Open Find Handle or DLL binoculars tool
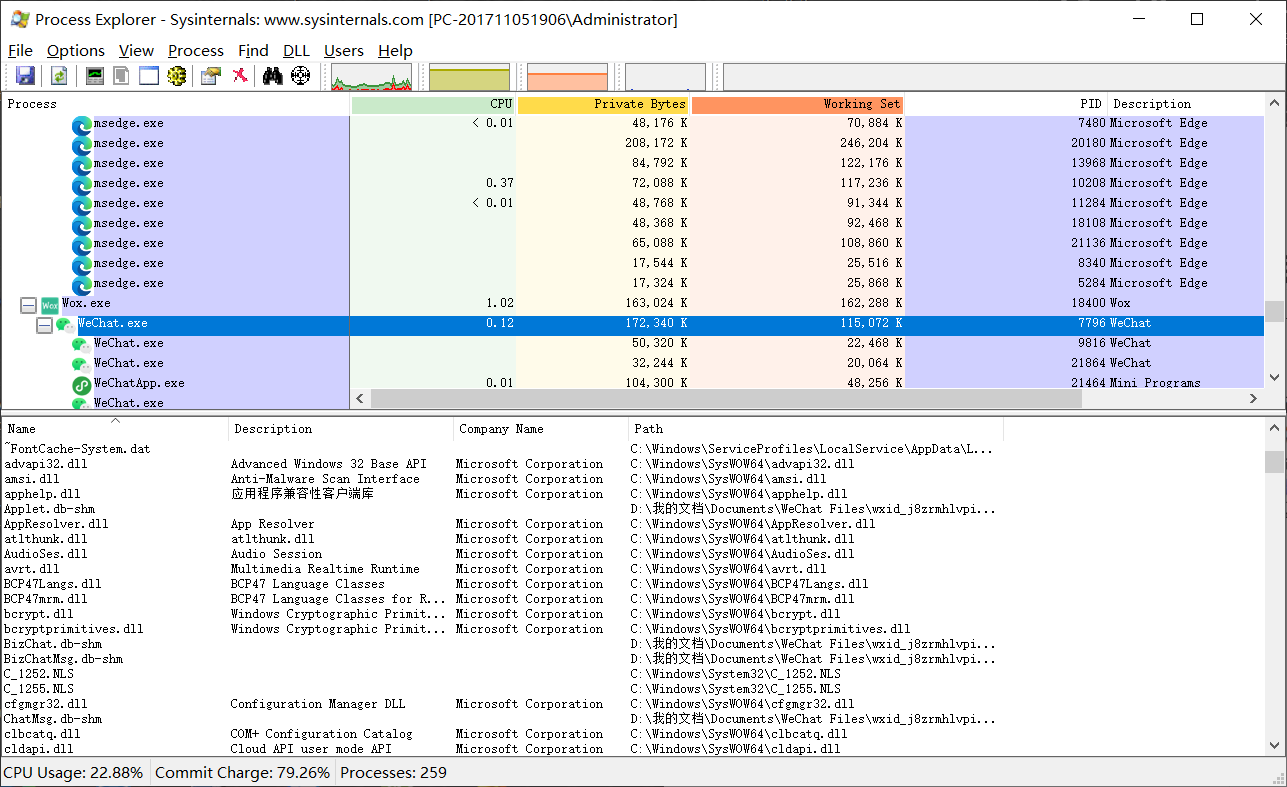 coord(271,75)
